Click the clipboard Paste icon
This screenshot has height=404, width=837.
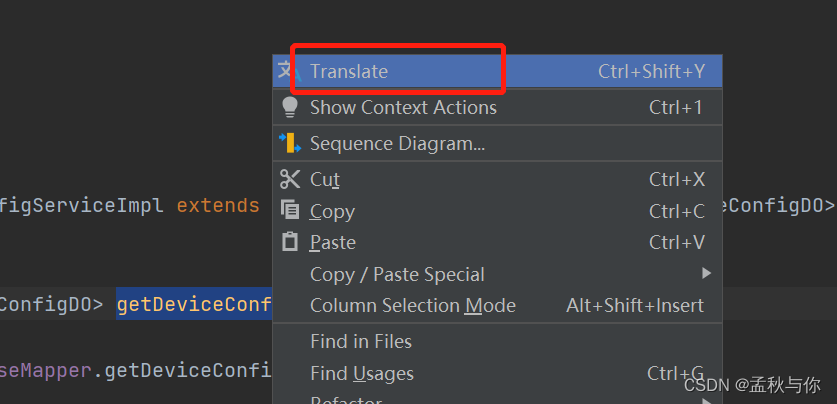pos(290,242)
